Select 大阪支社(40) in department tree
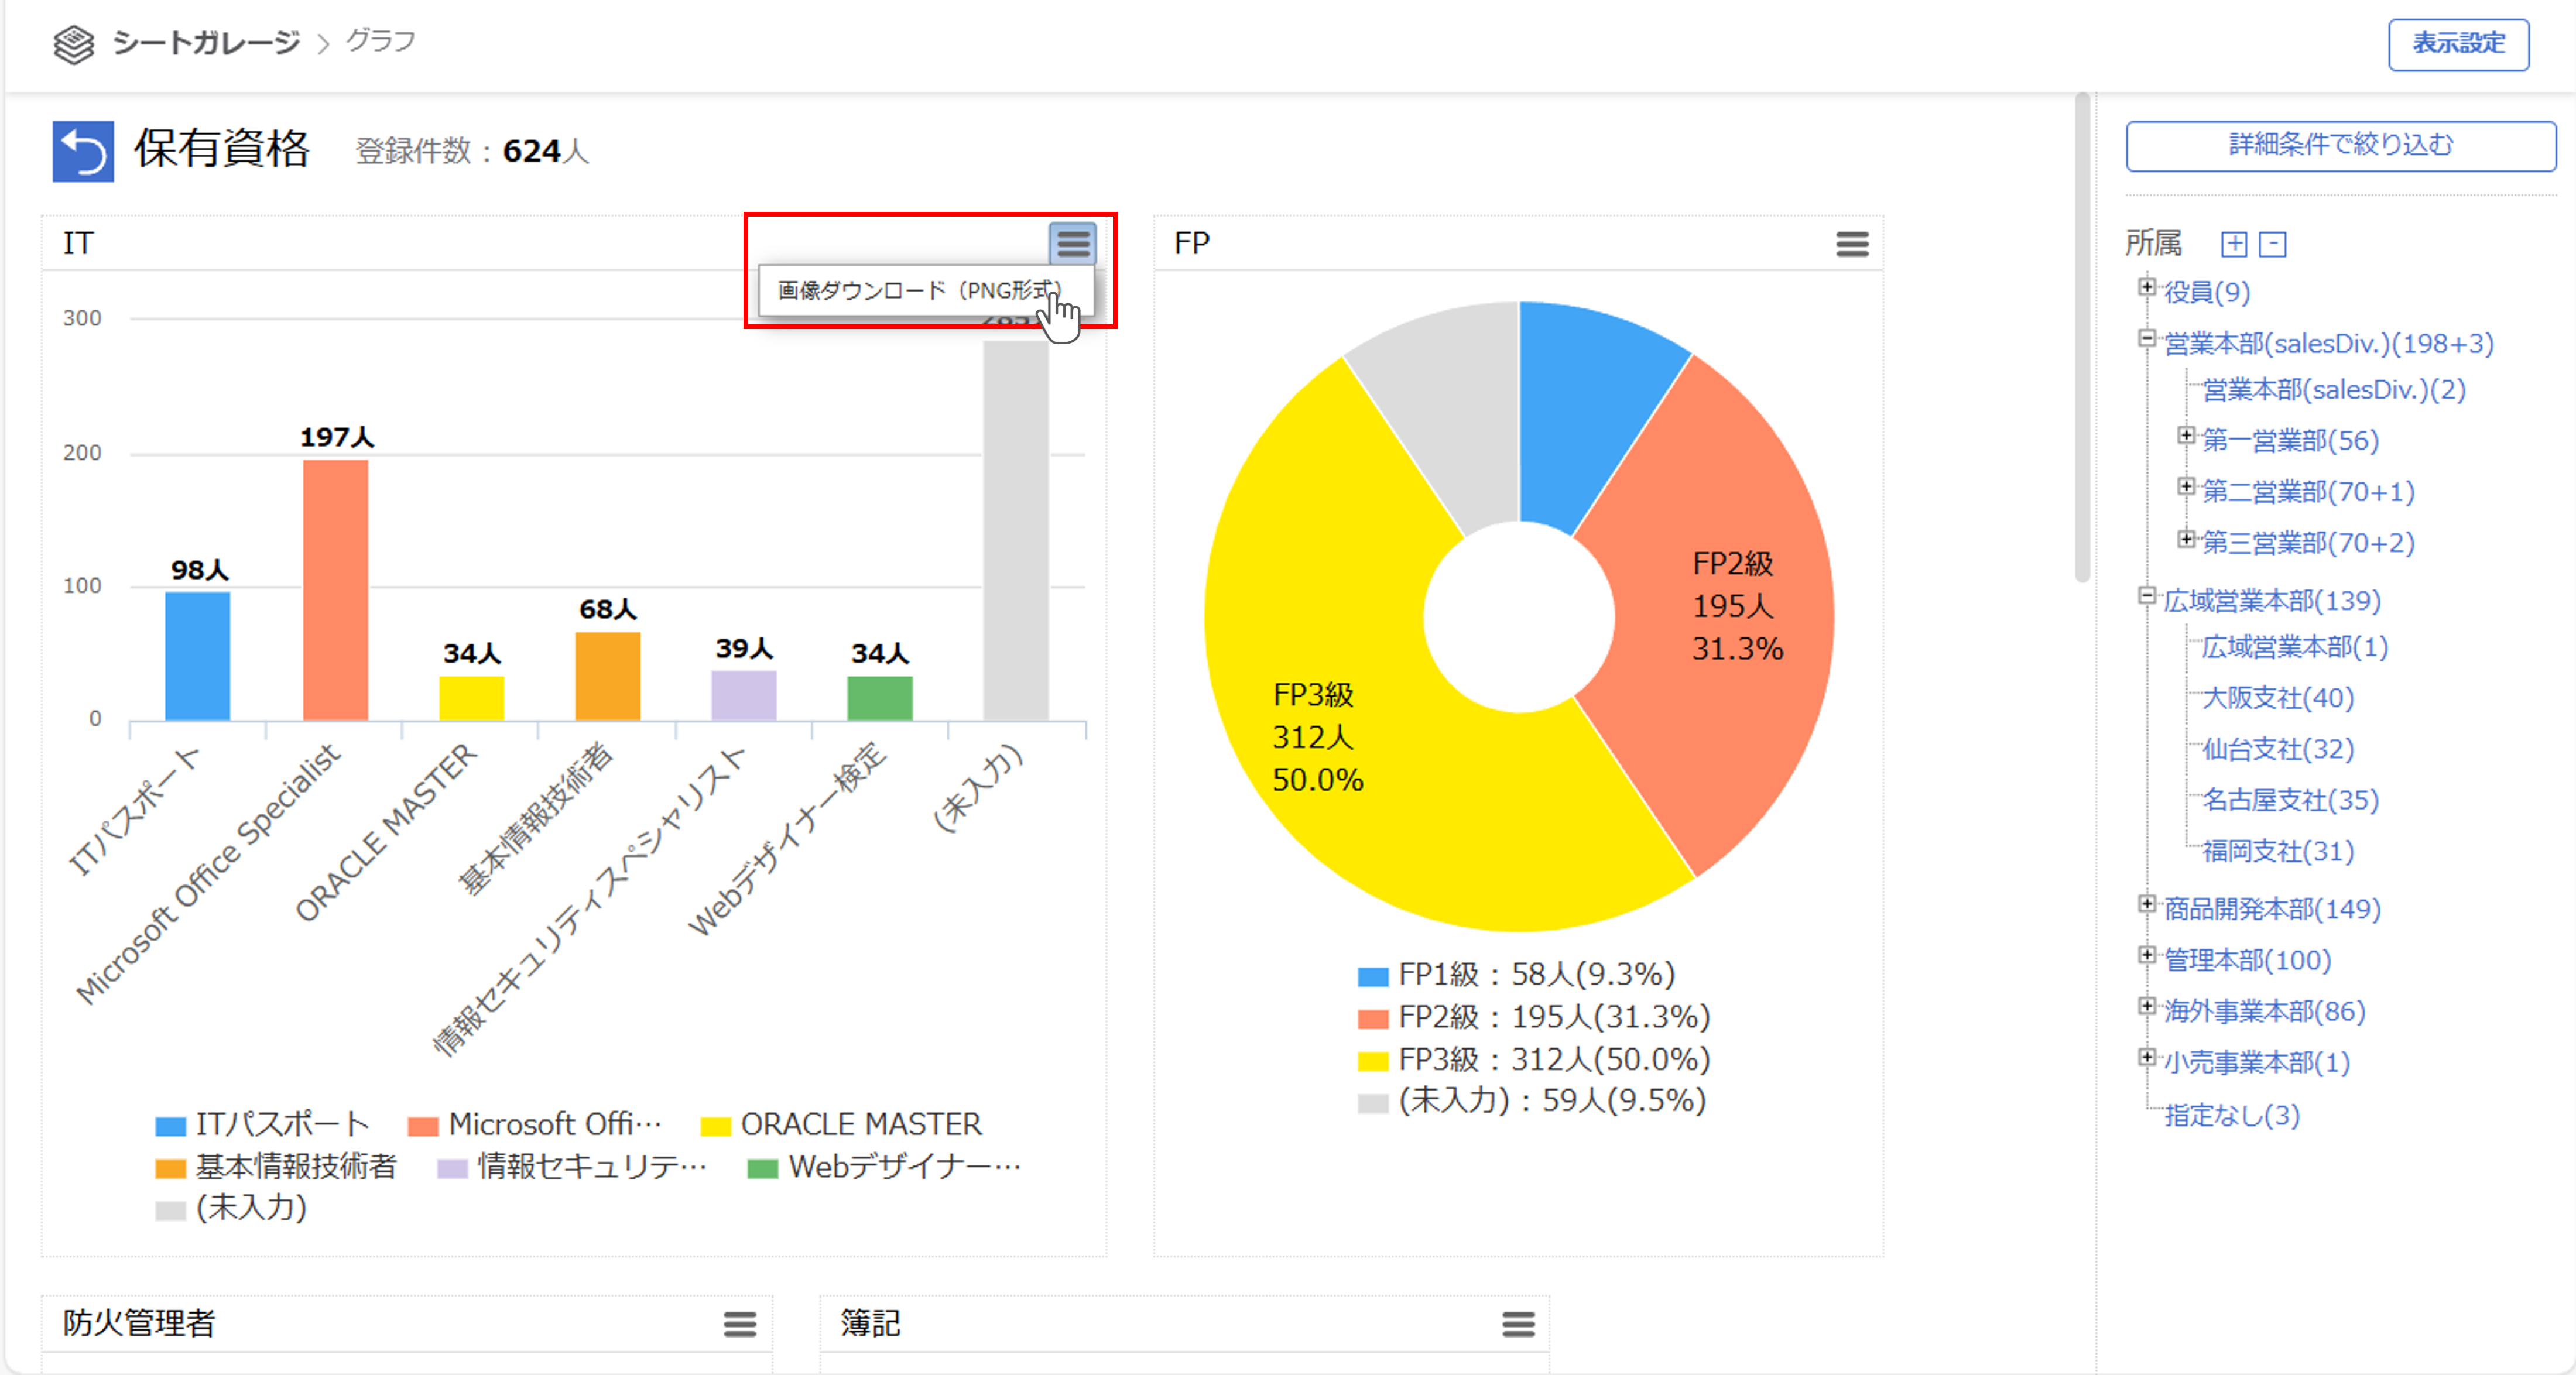2576x1375 pixels. (2277, 698)
